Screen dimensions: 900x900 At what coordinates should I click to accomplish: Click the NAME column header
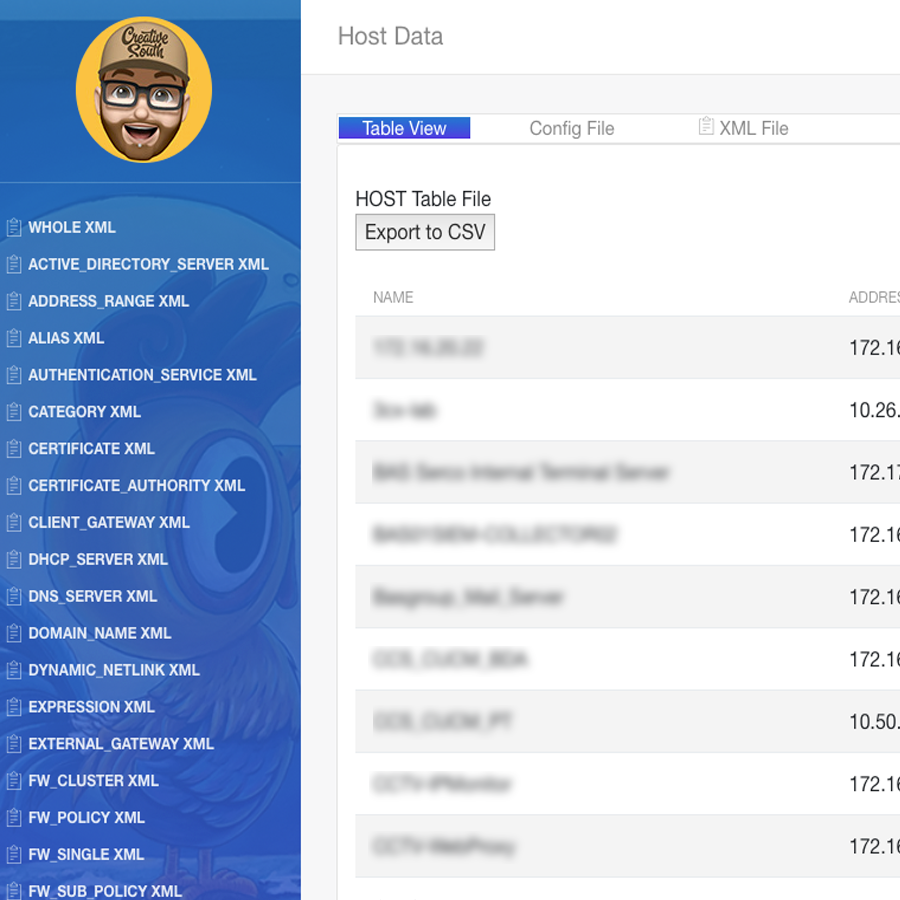(x=393, y=297)
